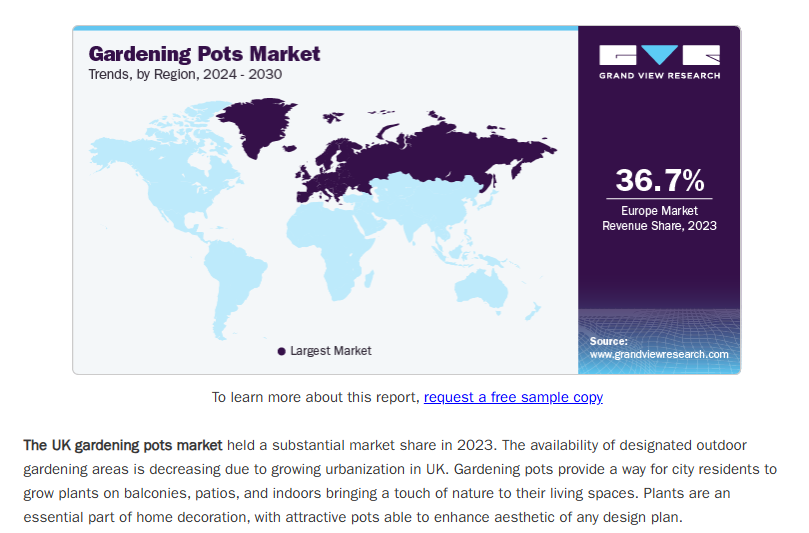The image size is (809, 533).
Task: Open the request a free sample copy link
Action: pos(513,397)
